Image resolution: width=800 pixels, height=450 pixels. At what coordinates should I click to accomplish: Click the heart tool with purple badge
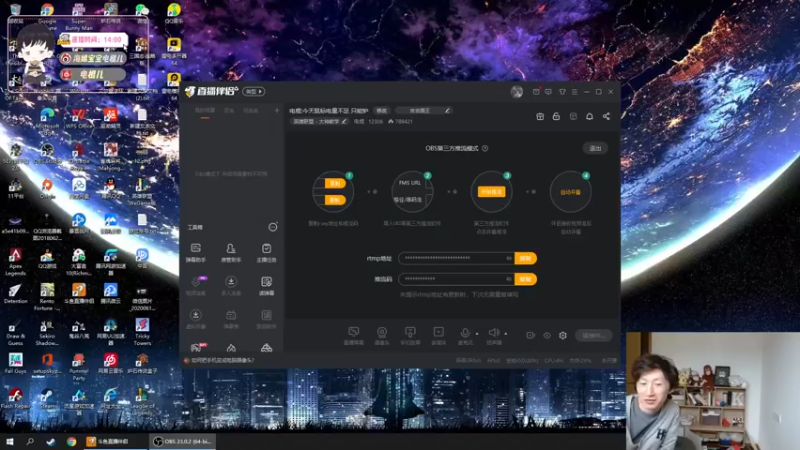[x=195, y=286]
